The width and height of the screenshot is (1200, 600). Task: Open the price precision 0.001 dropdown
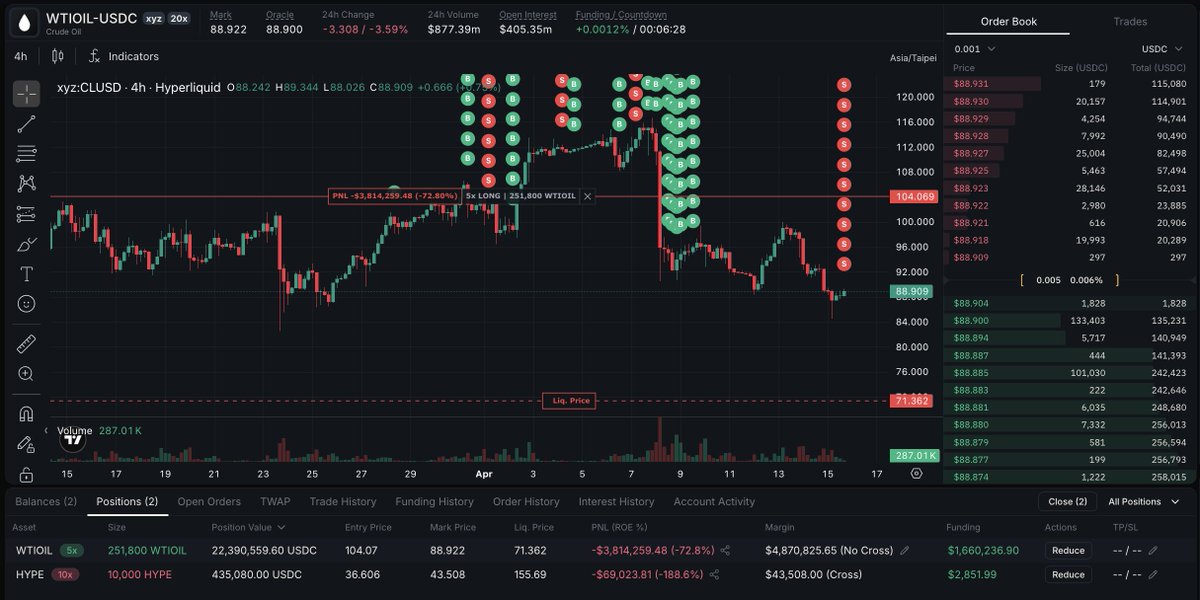(x=975, y=49)
